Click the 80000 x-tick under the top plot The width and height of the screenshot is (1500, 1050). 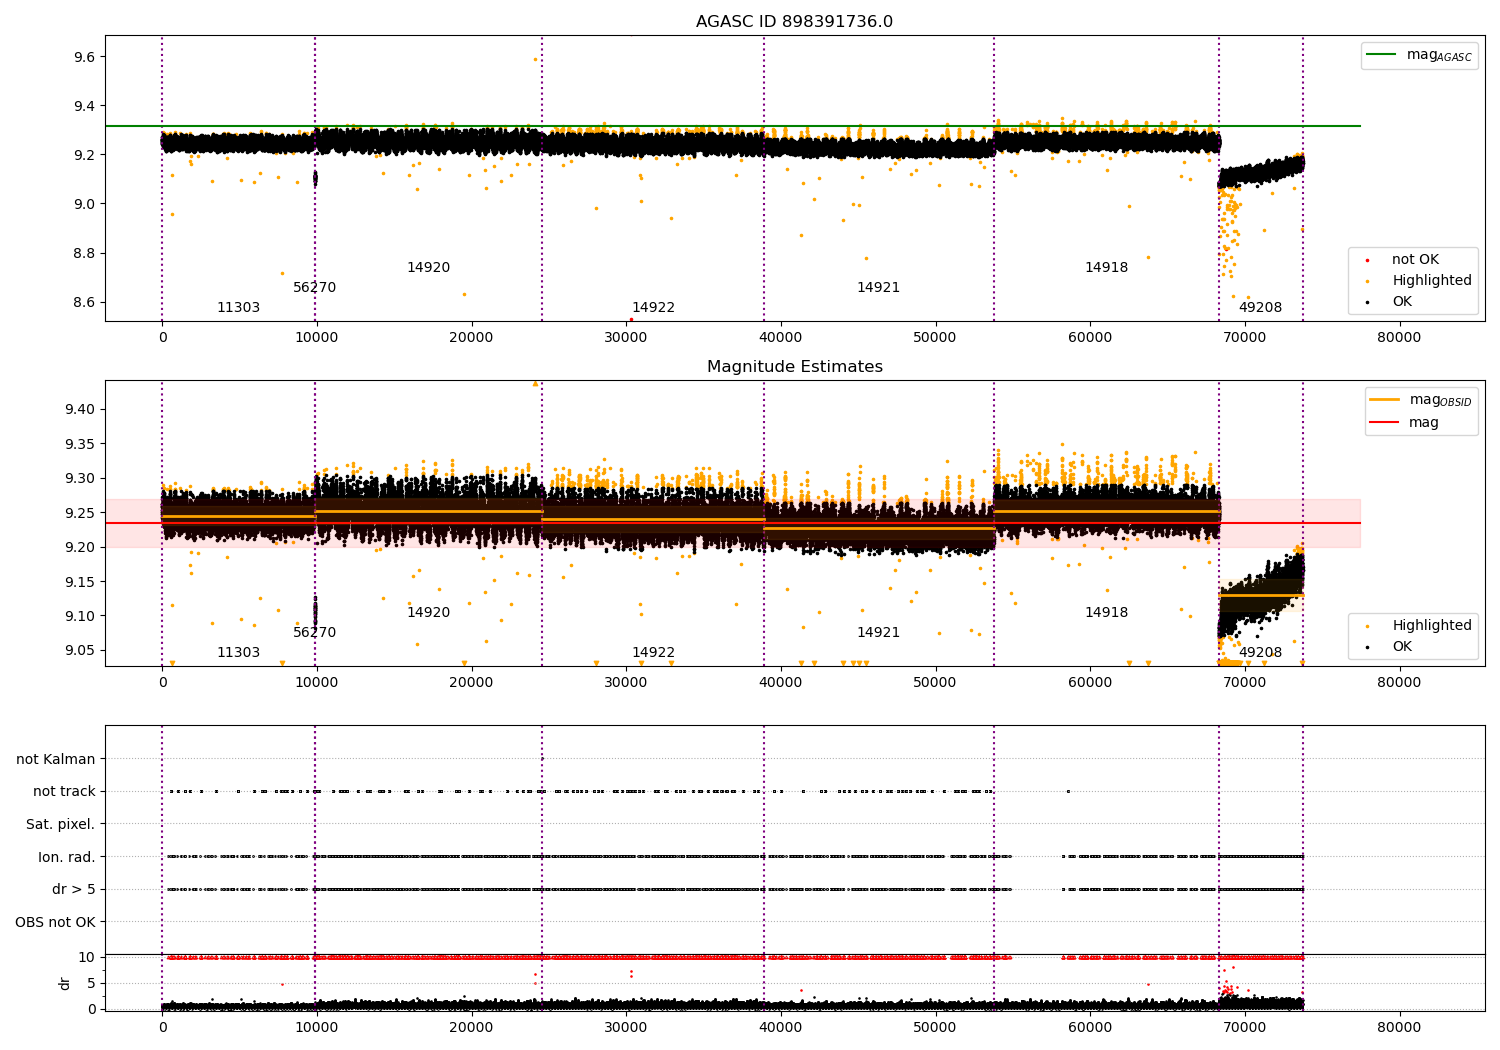click(x=1399, y=338)
